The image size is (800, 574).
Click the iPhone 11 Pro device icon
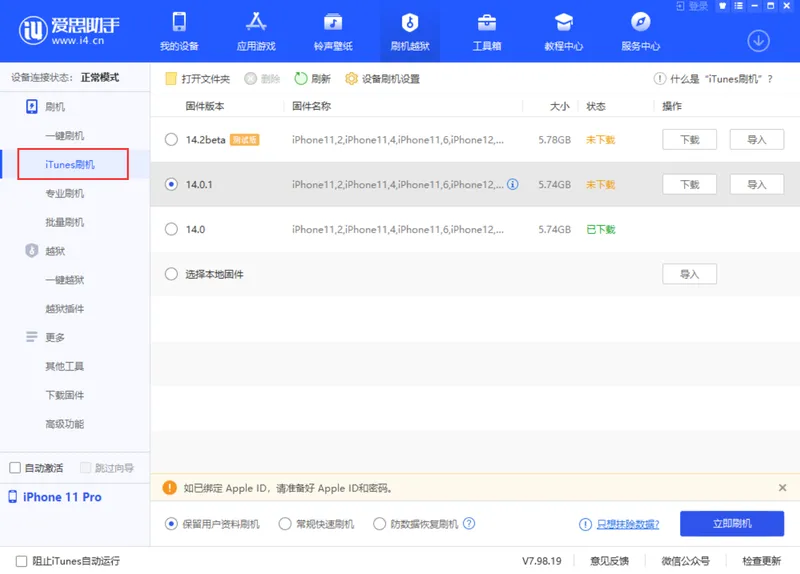13,496
